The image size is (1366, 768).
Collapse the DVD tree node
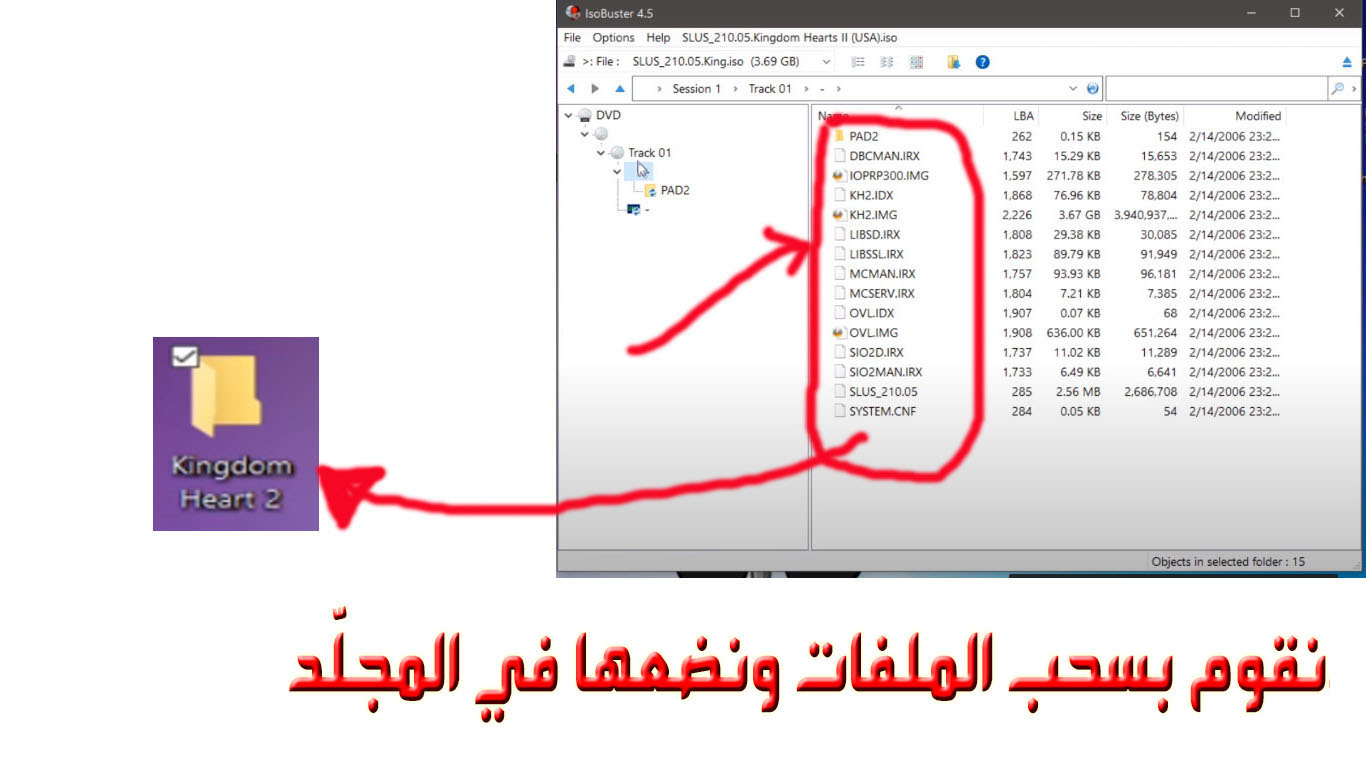coord(568,116)
